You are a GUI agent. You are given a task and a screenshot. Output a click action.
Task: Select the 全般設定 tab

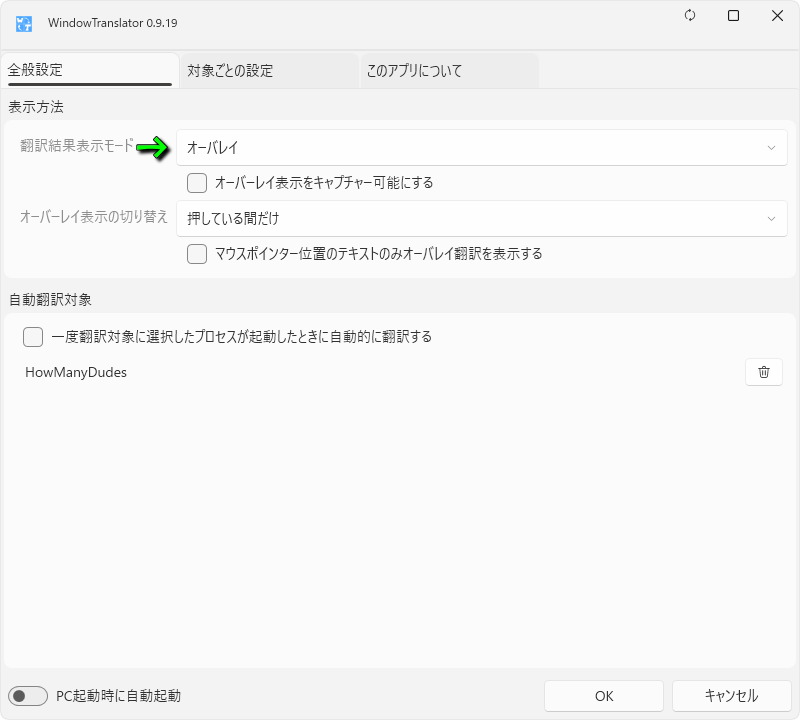[88, 71]
